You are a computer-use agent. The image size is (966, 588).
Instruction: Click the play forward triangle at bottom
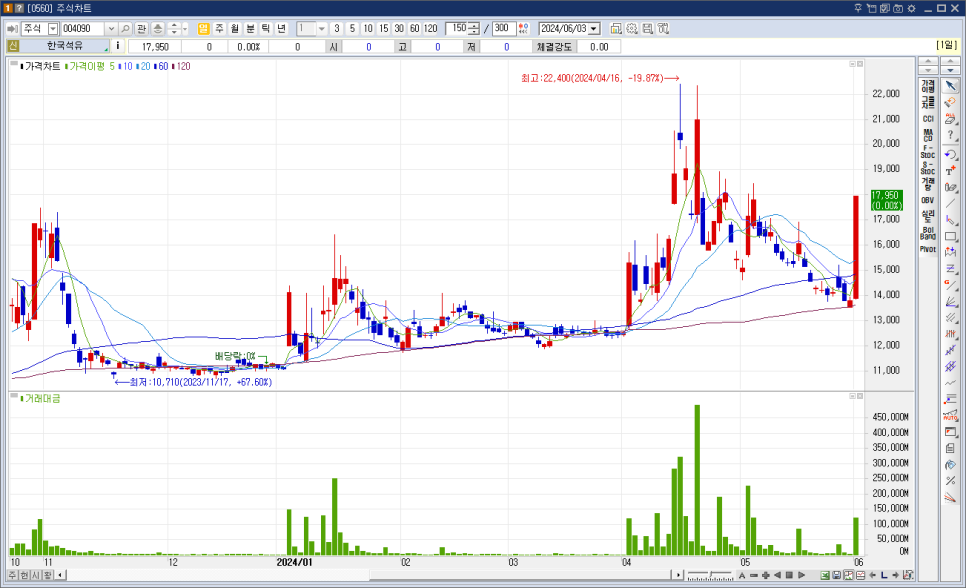click(x=802, y=575)
